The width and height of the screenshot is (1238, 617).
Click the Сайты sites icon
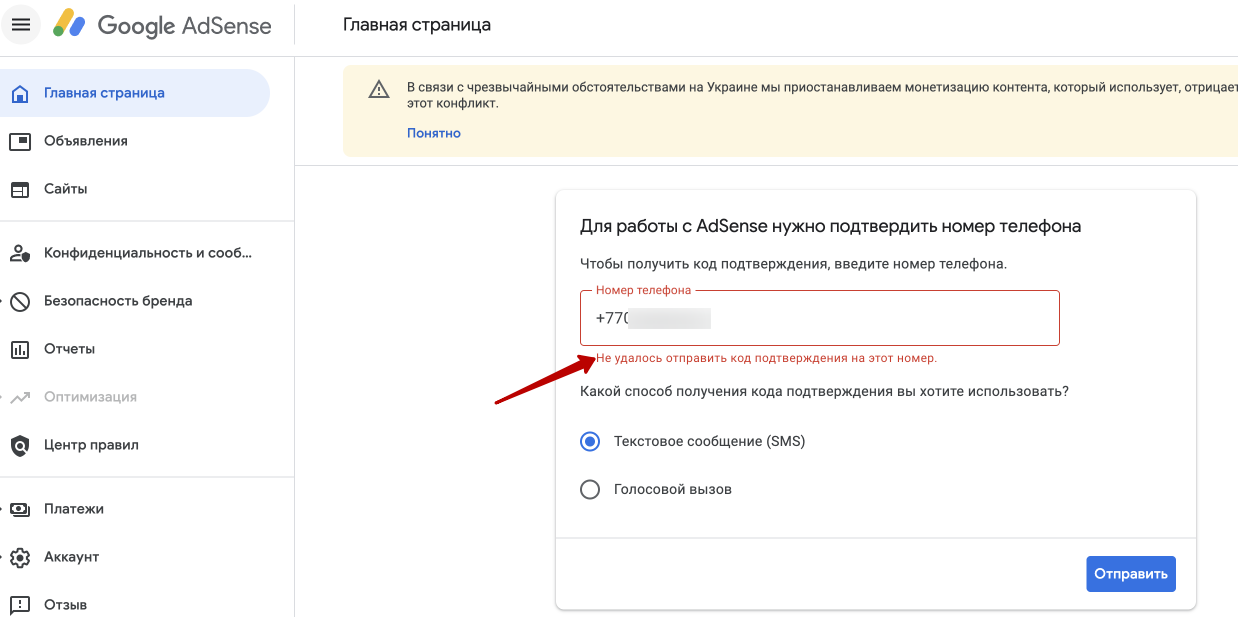(x=20, y=189)
